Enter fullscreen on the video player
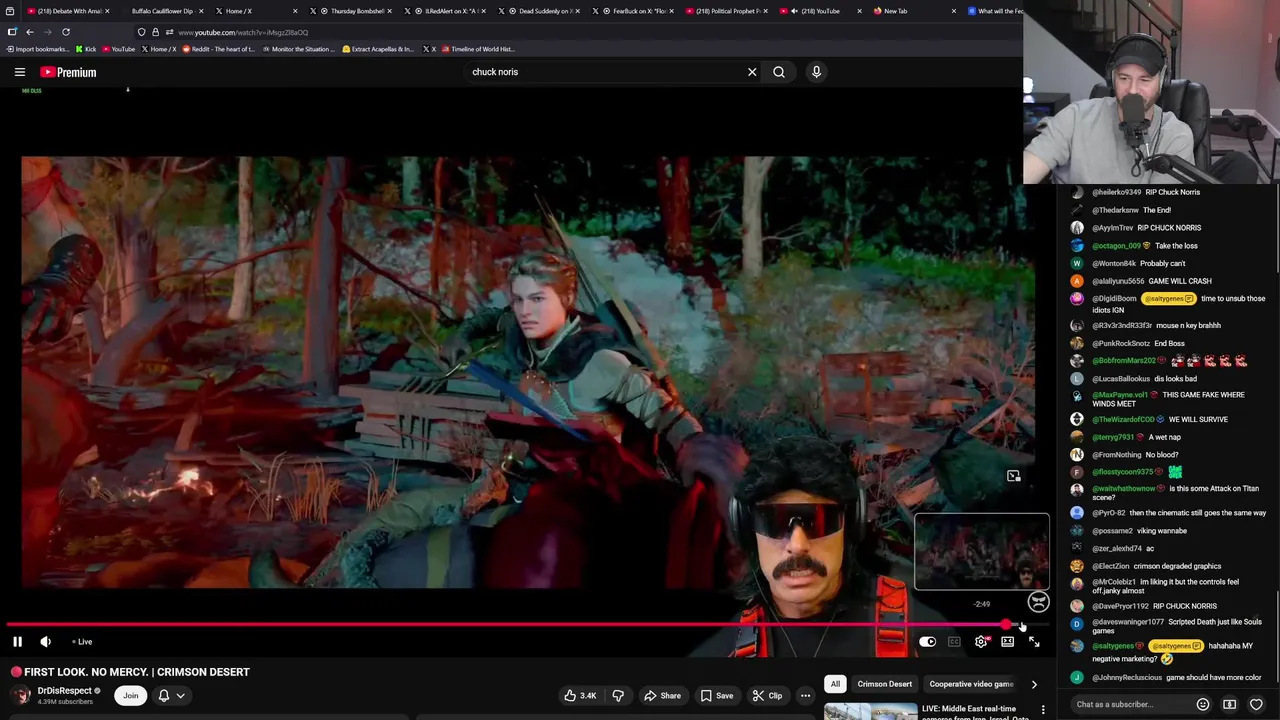 tap(1034, 642)
